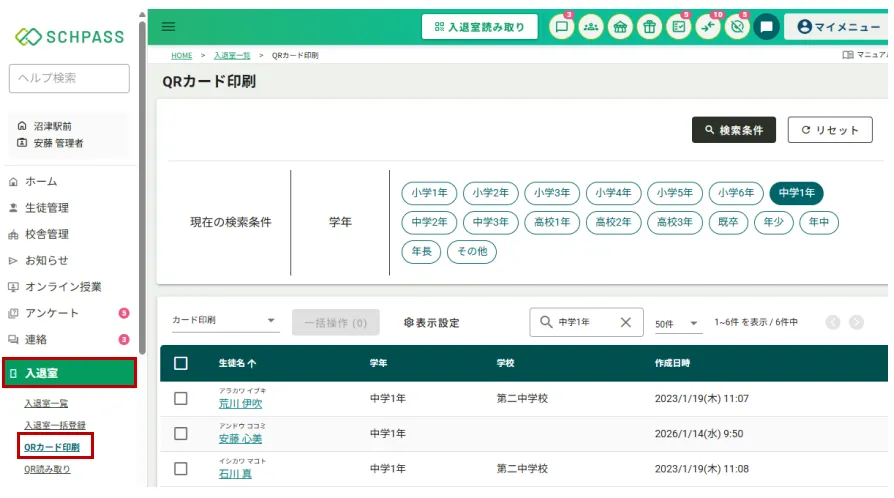This screenshot has width=894, height=498.
Task: Click the 検索条件 button
Action: tap(733, 130)
